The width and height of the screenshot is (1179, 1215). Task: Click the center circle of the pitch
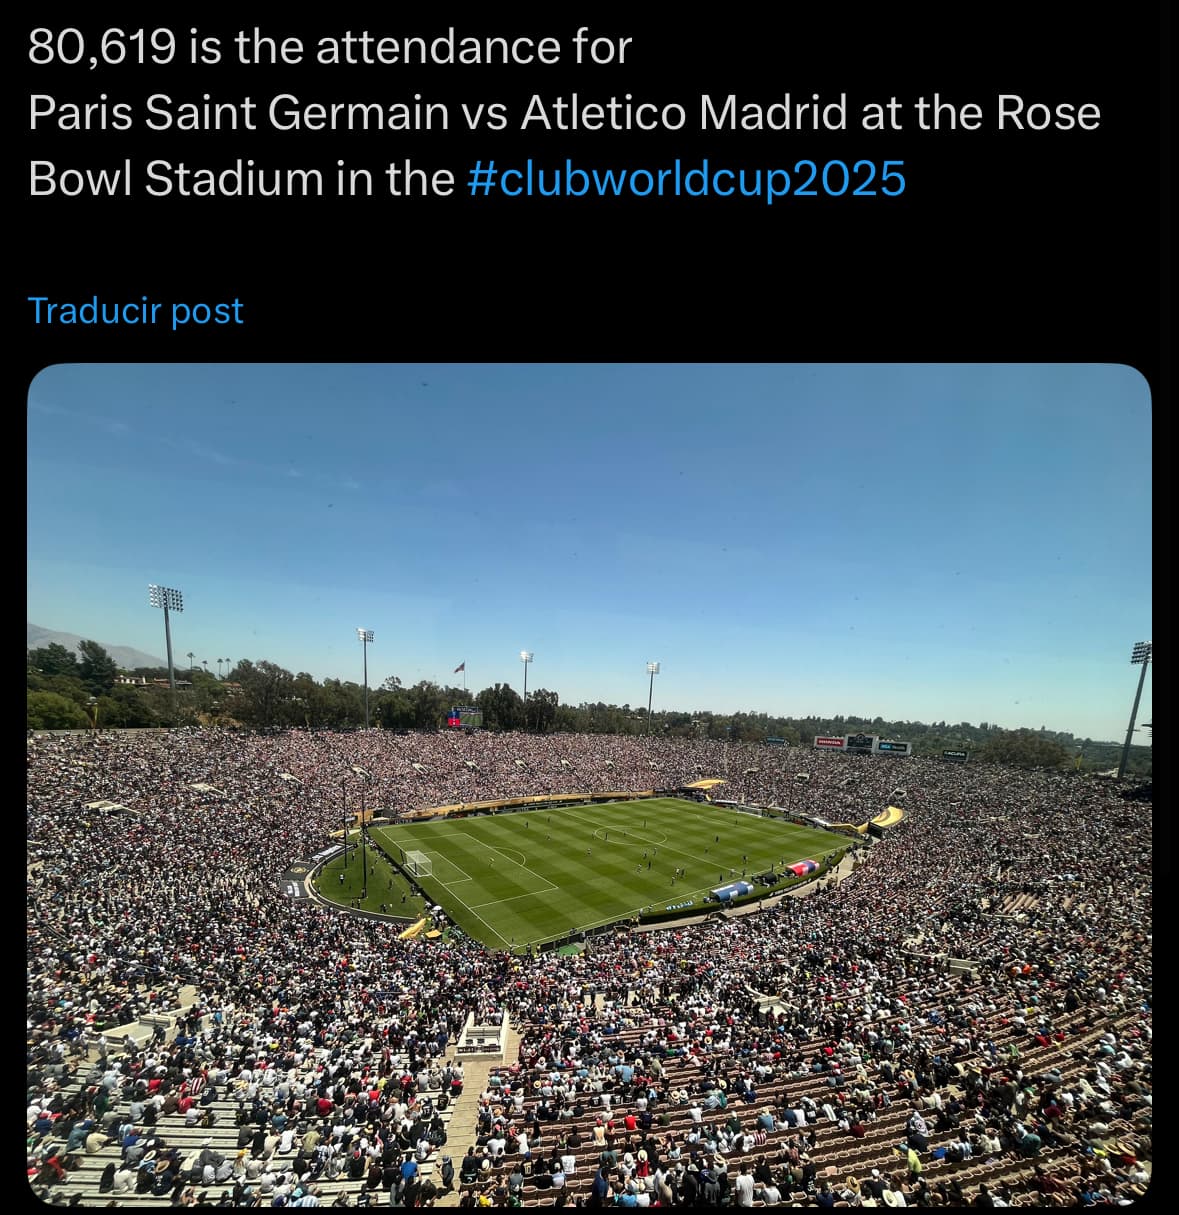click(631, 834)
